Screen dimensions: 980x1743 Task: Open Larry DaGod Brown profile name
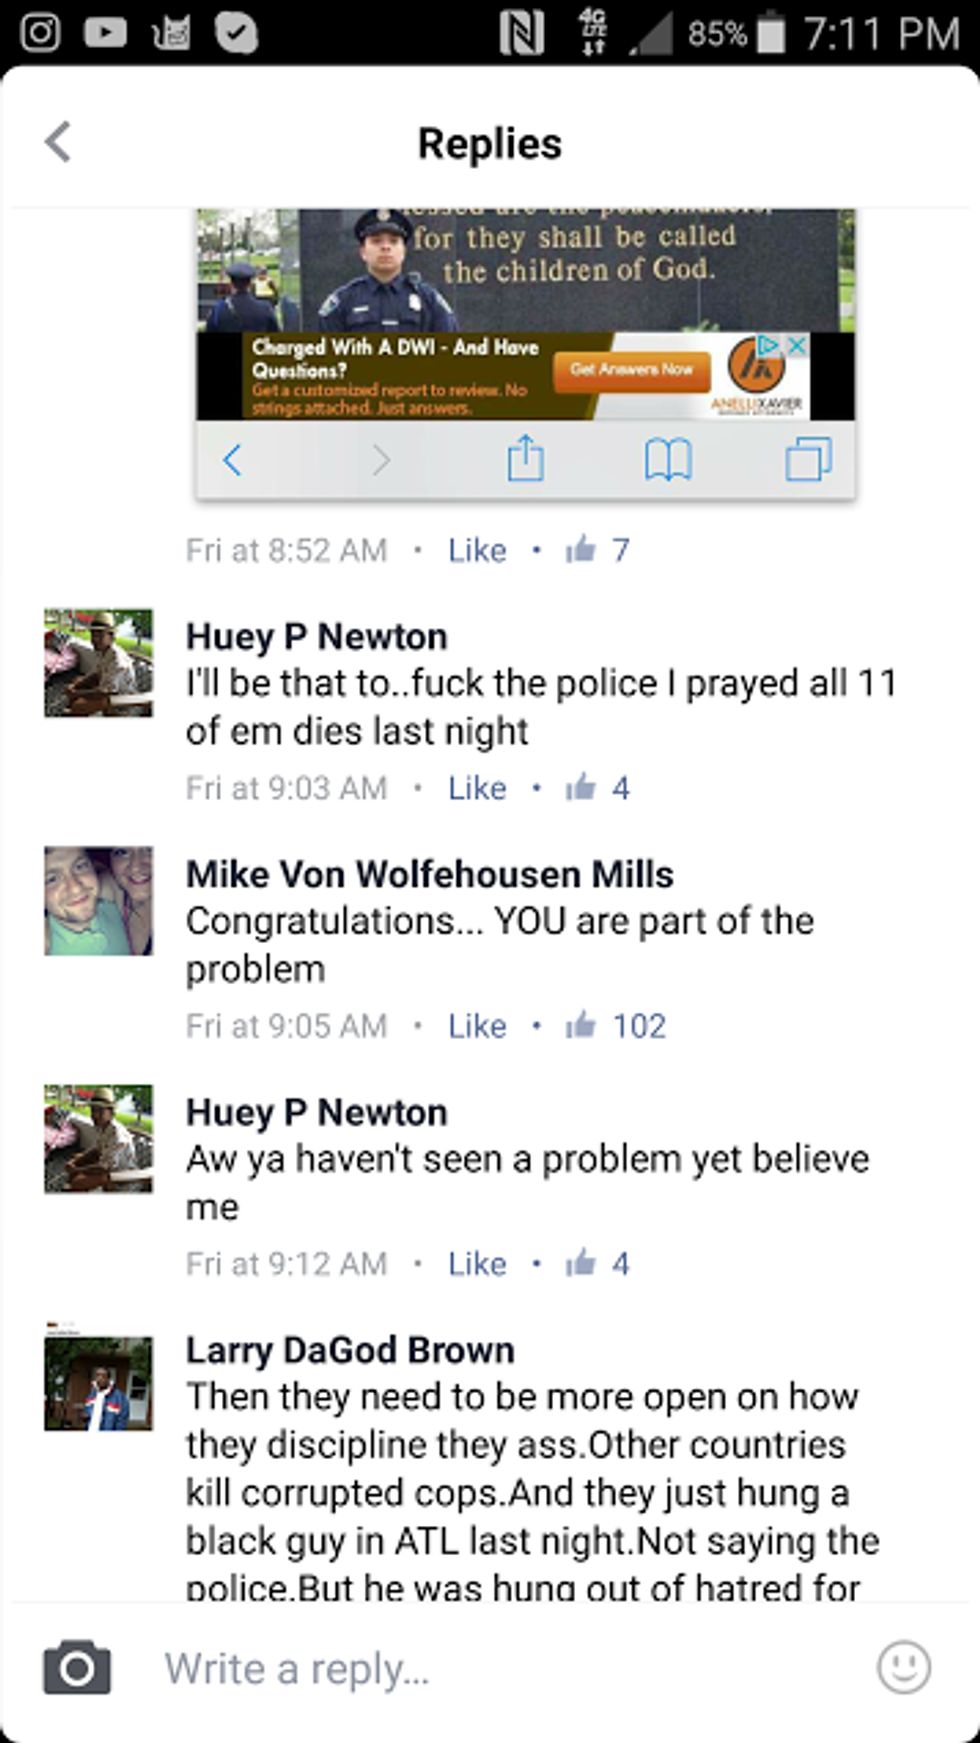click(x=350, y=1350)
